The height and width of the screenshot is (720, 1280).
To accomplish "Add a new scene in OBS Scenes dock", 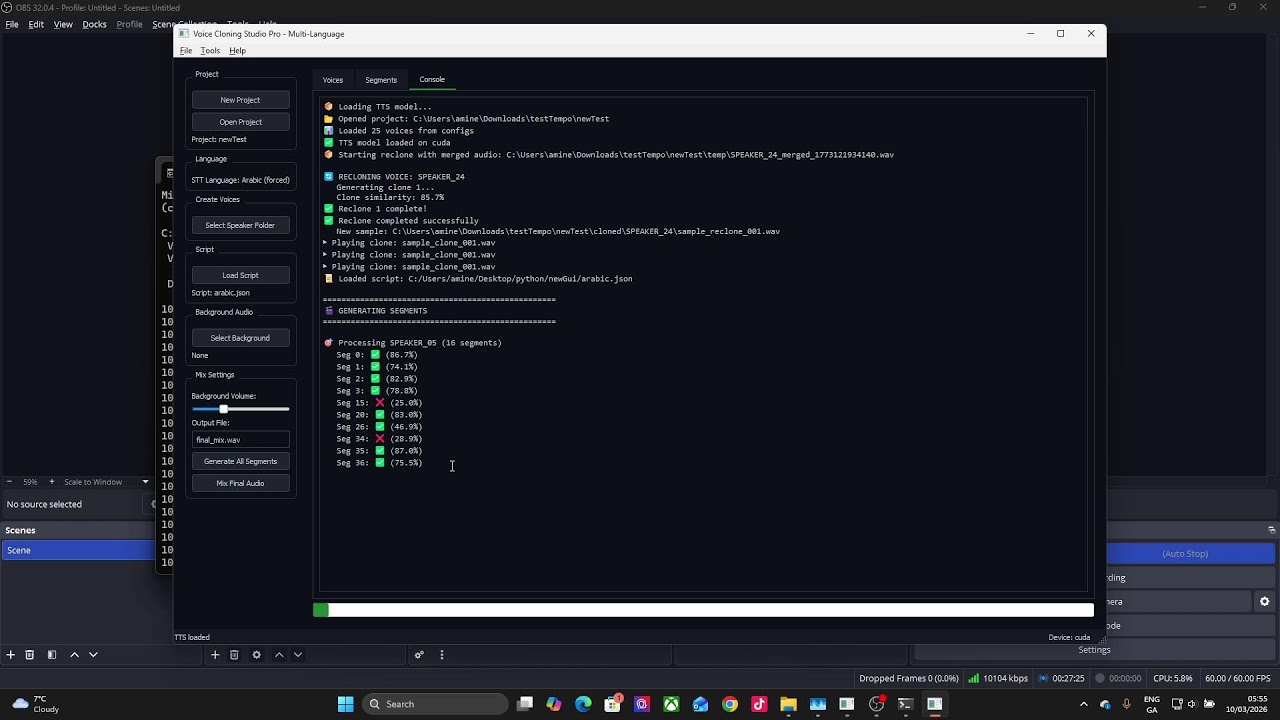I will coord(10,655).
